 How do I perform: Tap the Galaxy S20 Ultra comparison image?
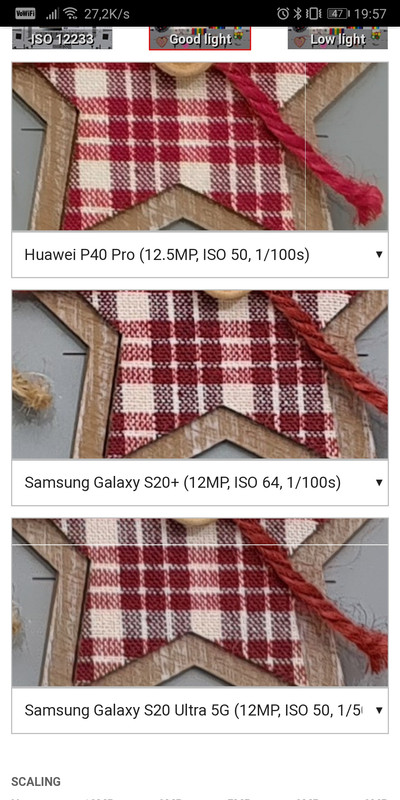pyautogui.click(x=200, y=602)
